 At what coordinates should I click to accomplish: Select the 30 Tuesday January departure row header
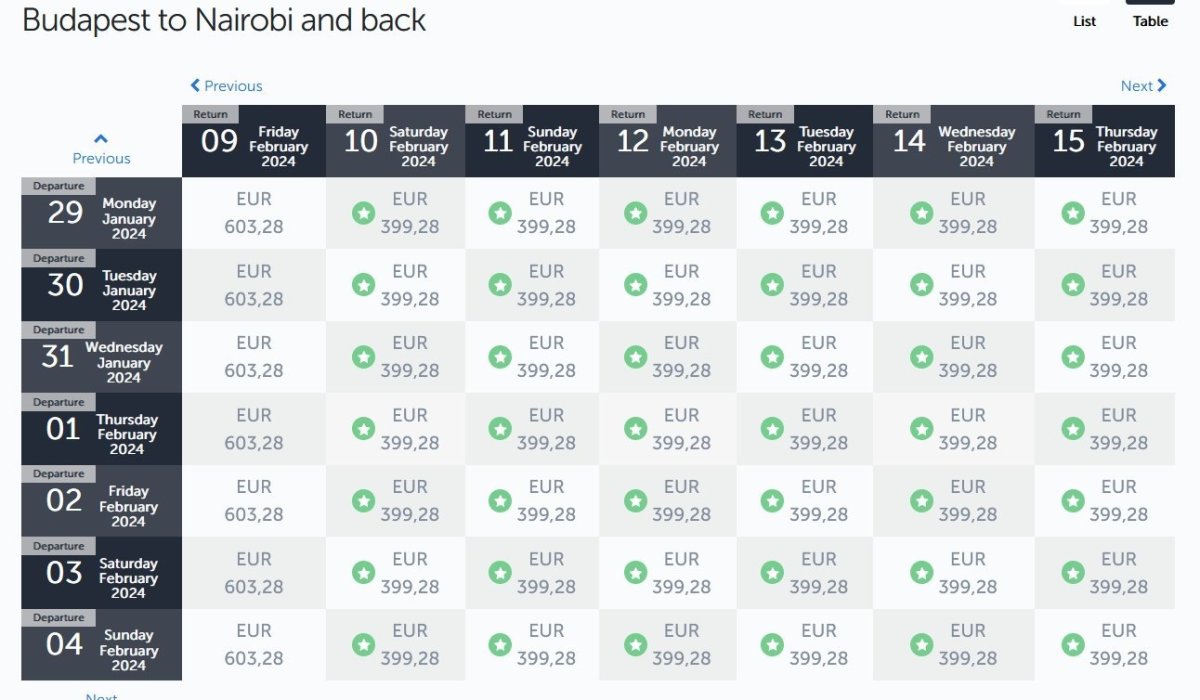coord(102,285)
